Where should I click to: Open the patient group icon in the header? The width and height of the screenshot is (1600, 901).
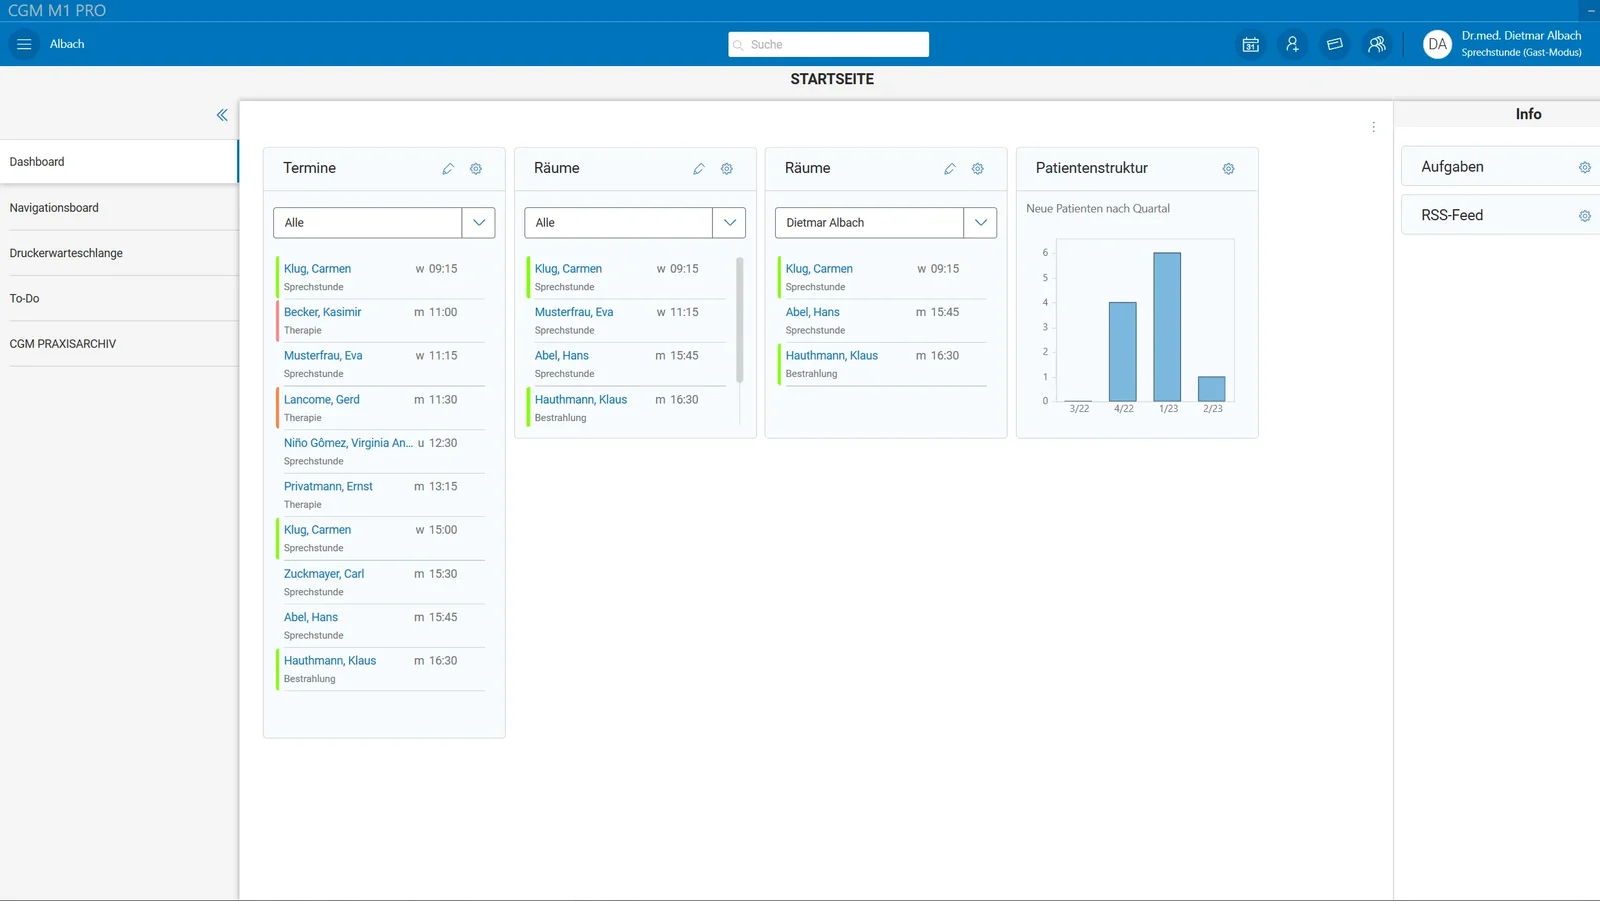coord(1377,44)
